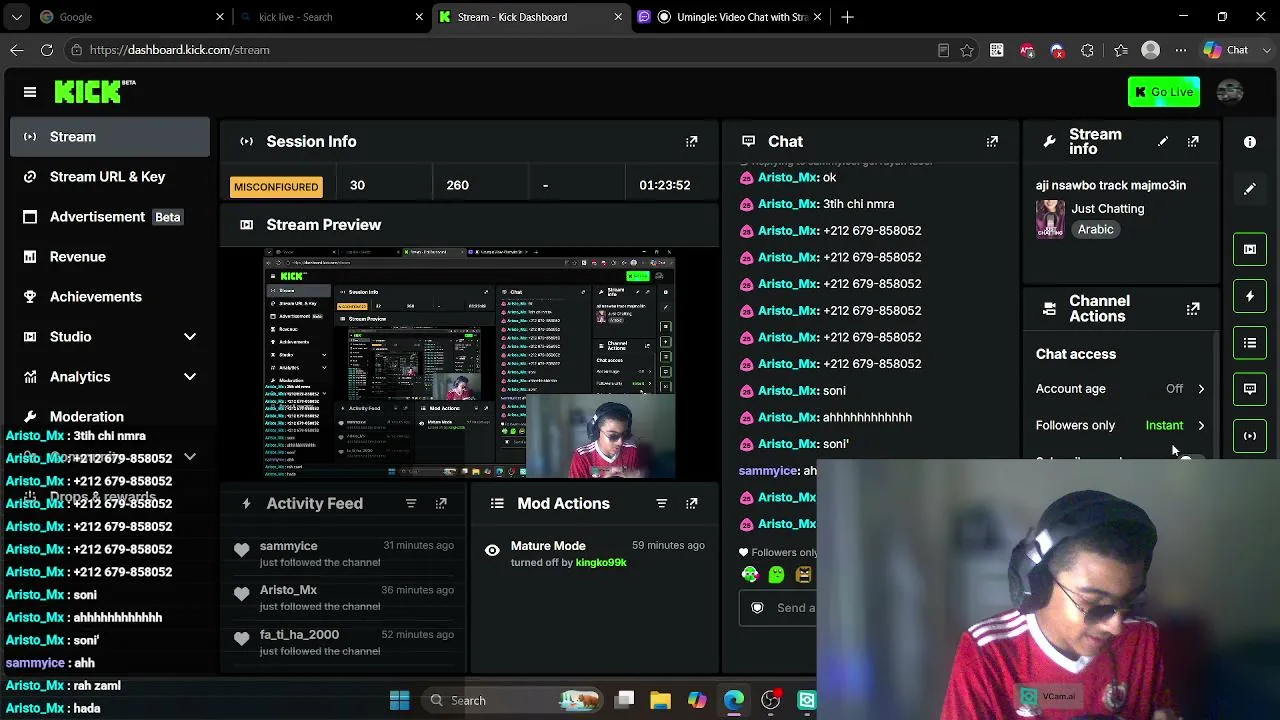The width and height of the screenshot is (1280, 720).
Task: Bookmark this page with the star icon
Action: tap(967, 50)
